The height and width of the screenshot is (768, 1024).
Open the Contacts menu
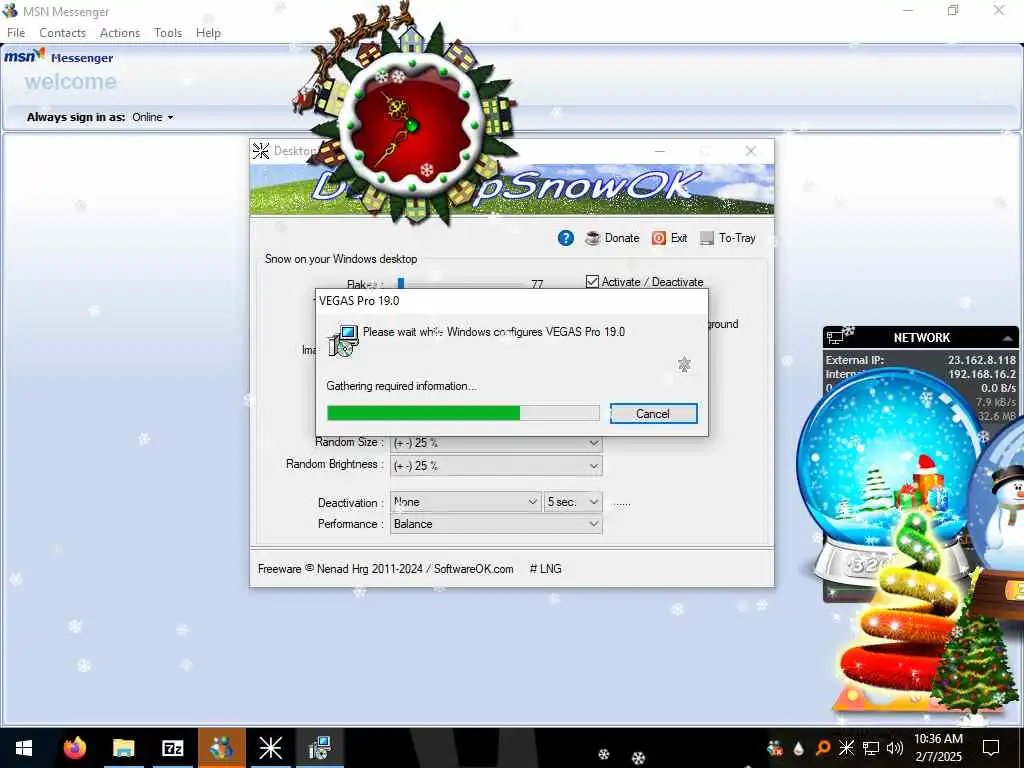62,33
